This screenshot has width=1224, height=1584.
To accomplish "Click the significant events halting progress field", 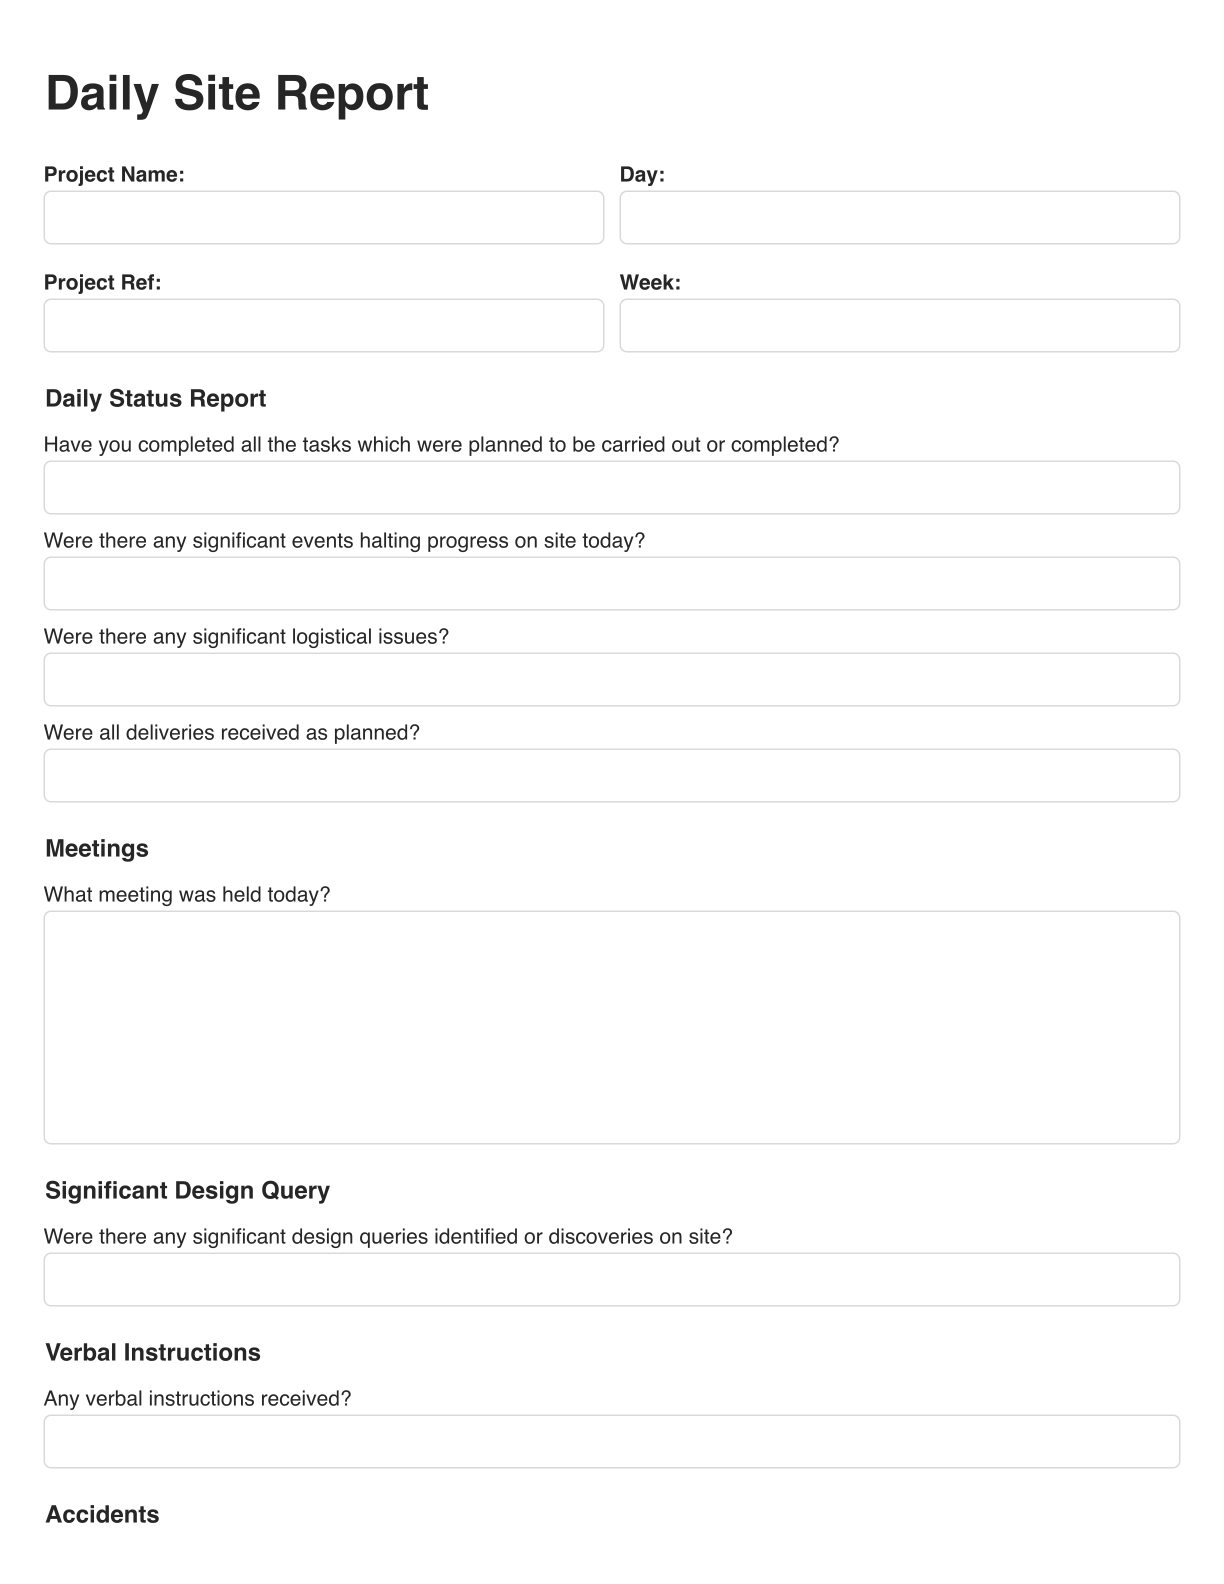I will tap(611, 584).
